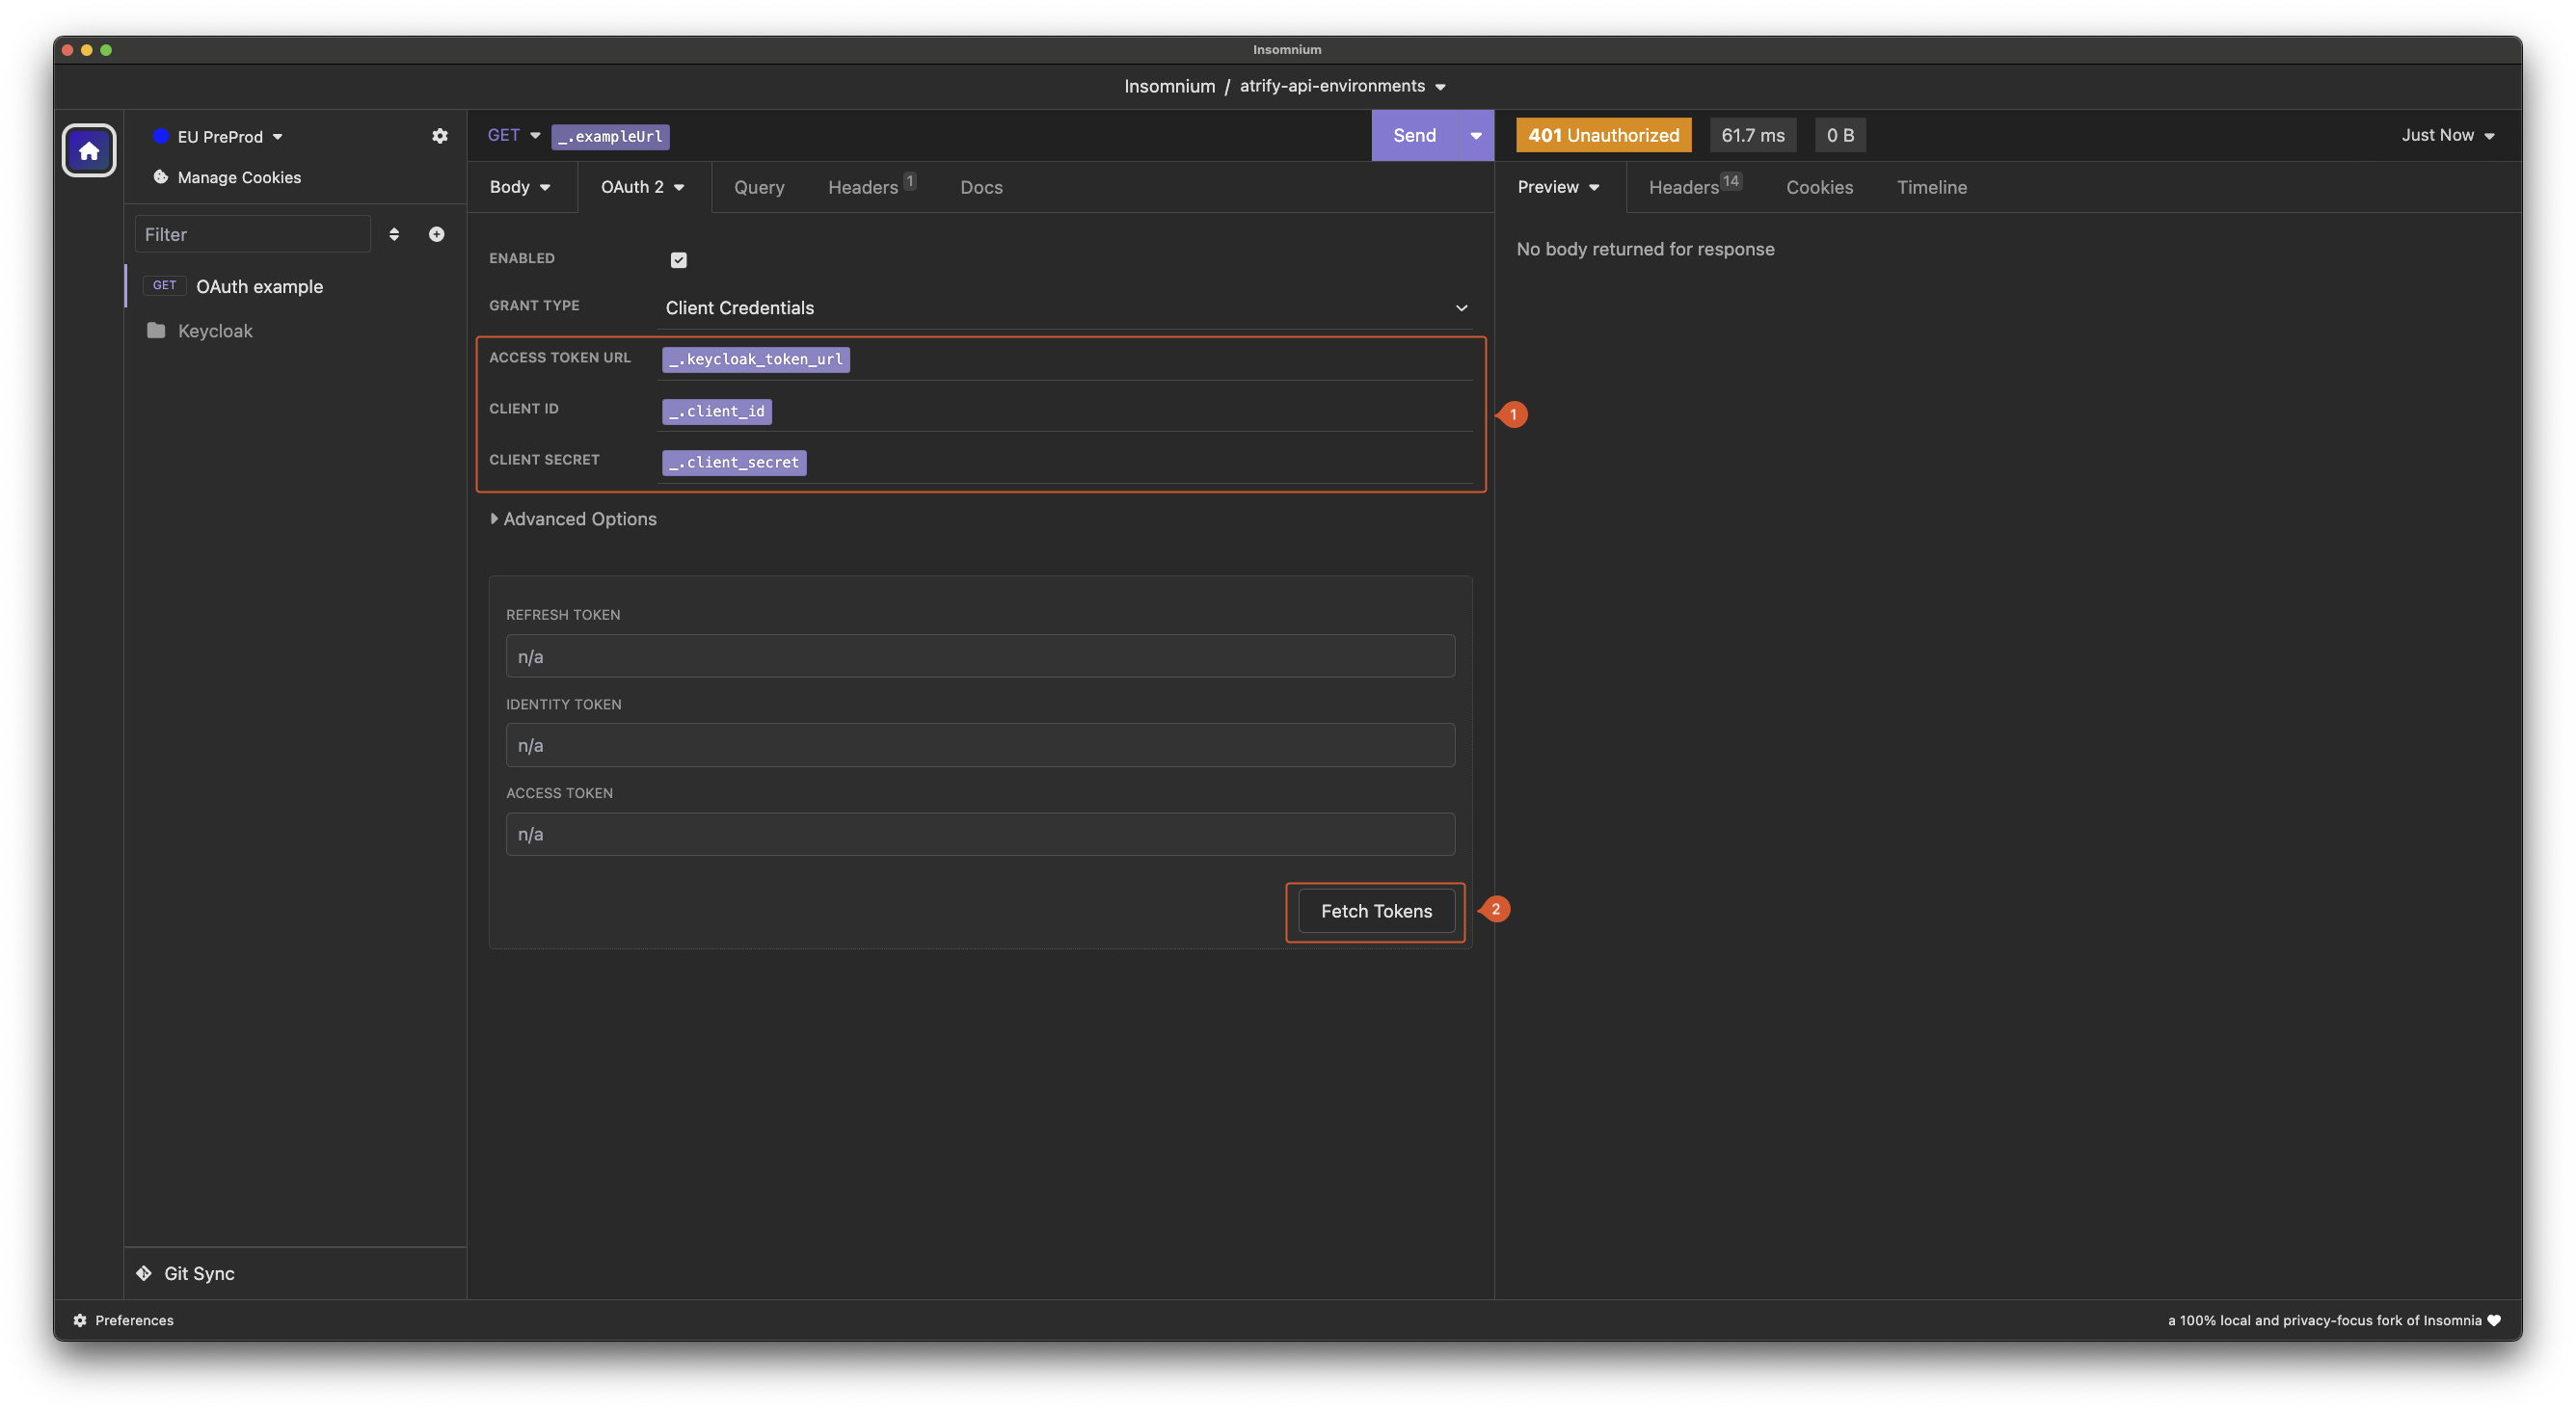Screen dimensions: 2576x1412
Task: Click the Fetch Tokens button
Action: (1376, 911)
